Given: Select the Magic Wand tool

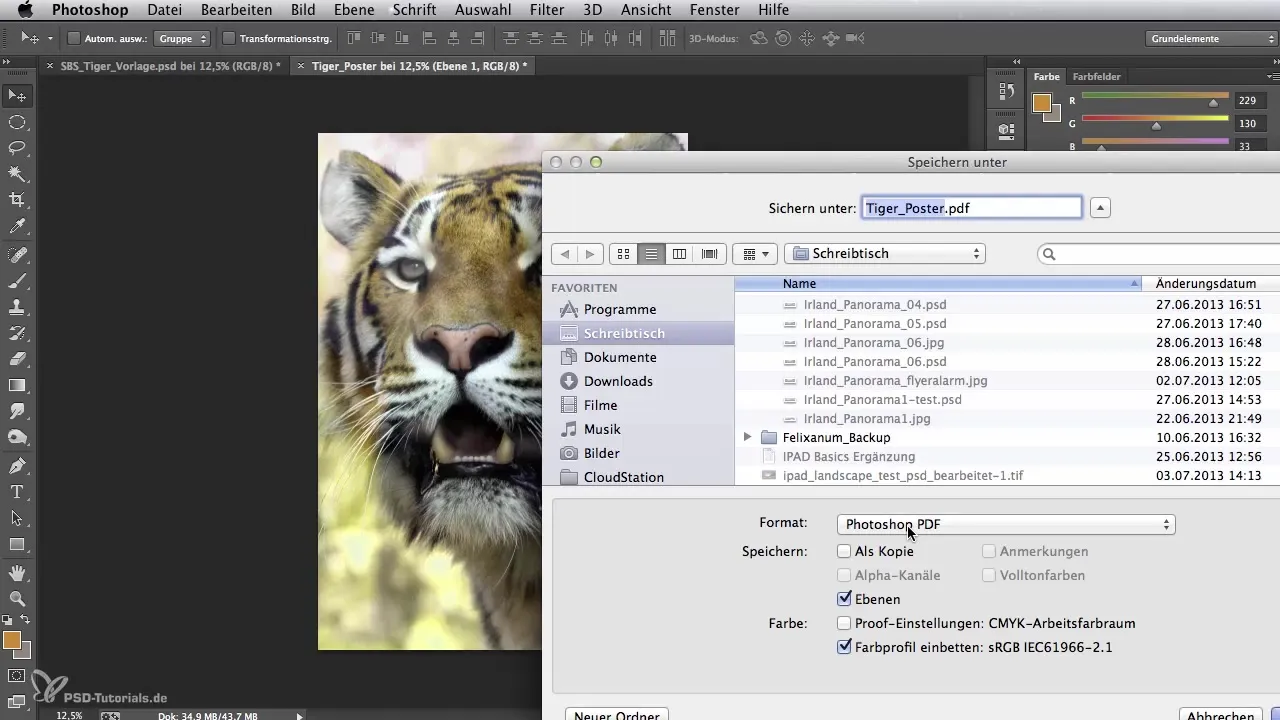Looking at the screenshot, I should (17, 174).
